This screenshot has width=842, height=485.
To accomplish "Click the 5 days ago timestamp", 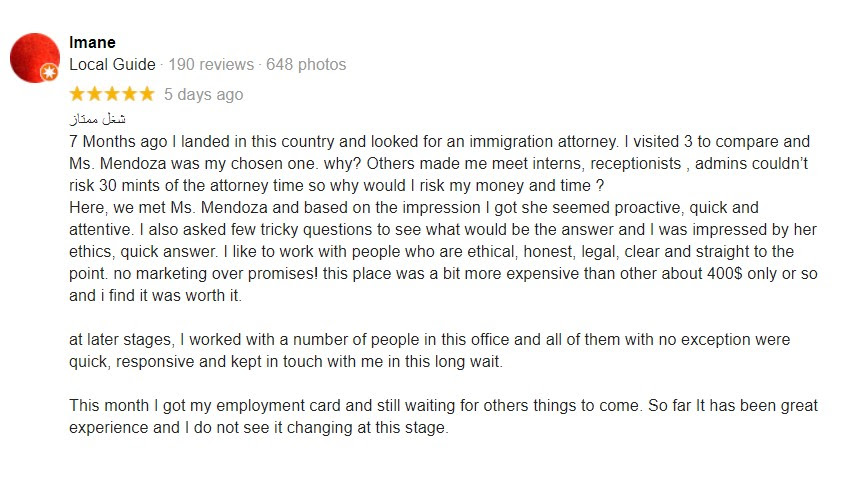I will [x=204, y=95].
